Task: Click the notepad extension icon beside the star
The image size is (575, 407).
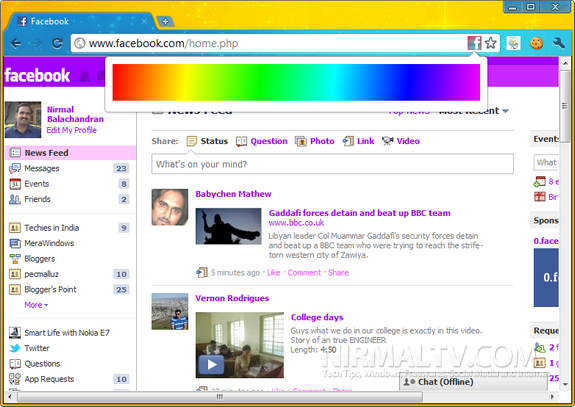Action: (513, 43)
